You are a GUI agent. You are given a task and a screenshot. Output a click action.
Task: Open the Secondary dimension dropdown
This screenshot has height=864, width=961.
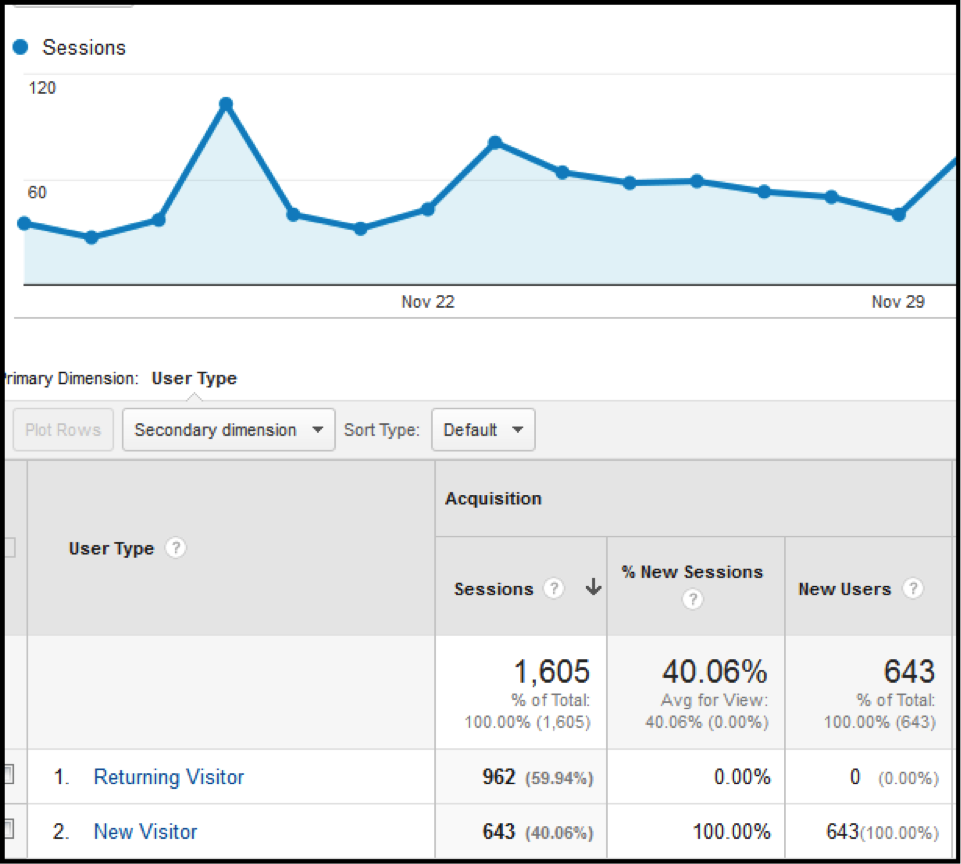(229, 430)
